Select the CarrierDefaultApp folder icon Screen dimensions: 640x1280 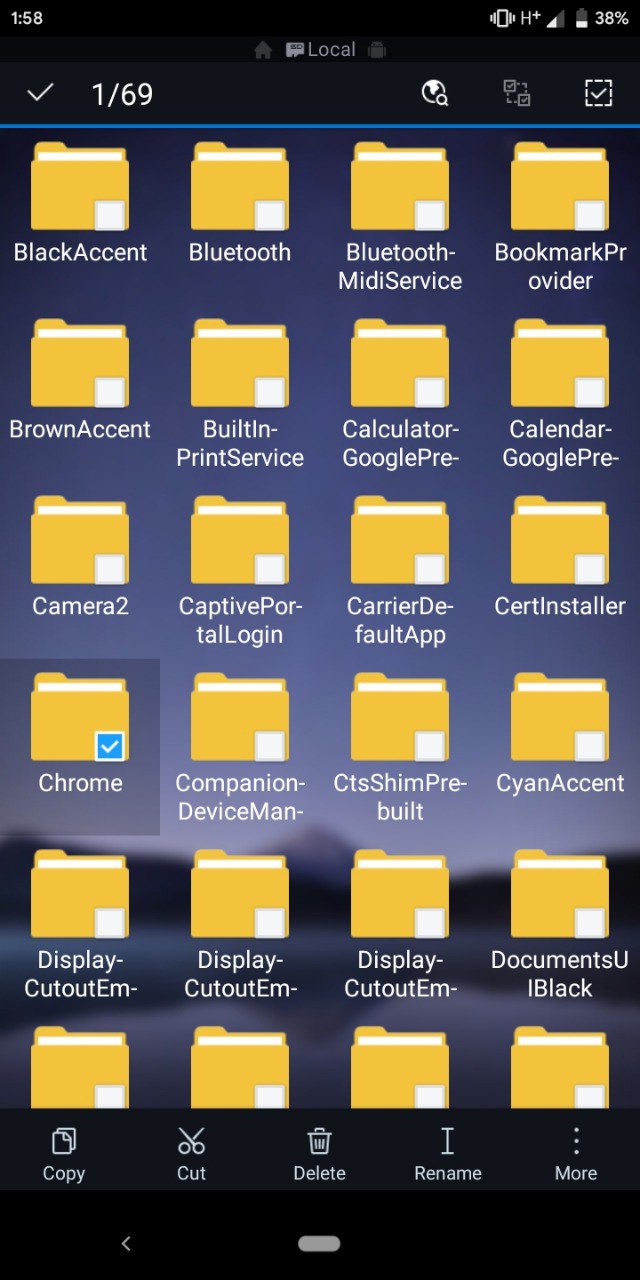[400, 540]
